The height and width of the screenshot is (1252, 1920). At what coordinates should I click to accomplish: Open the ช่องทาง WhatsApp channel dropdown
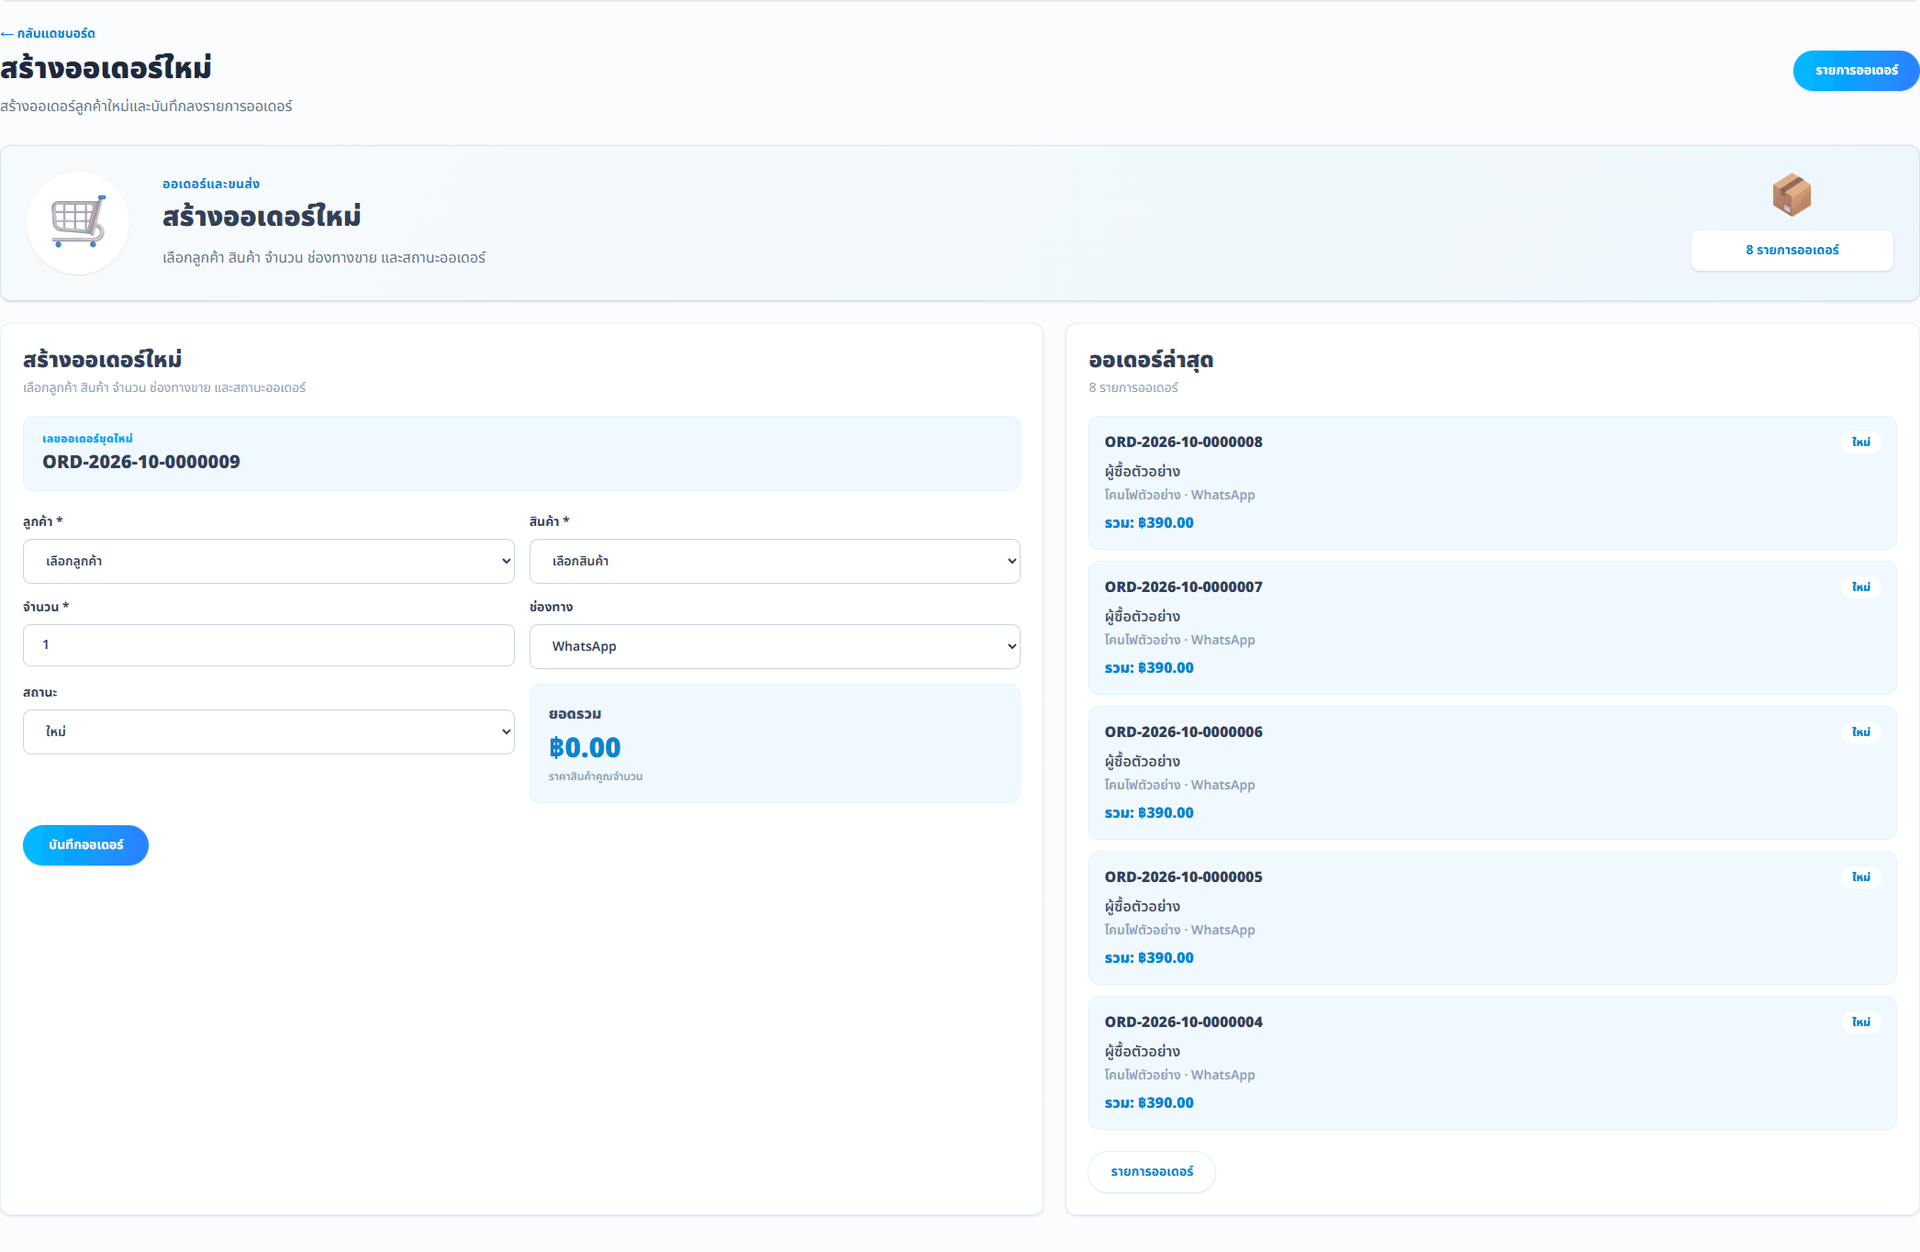click(775, 646)
